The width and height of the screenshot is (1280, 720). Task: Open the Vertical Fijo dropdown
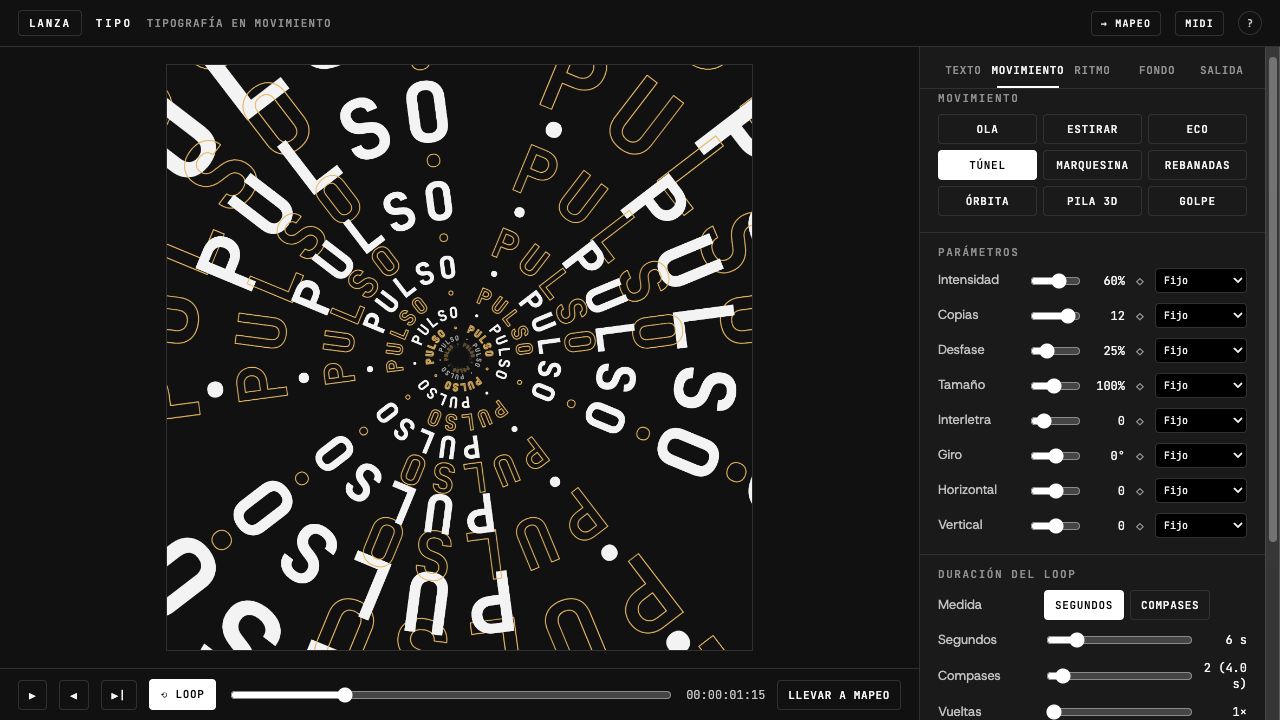tap(1200, 526)
